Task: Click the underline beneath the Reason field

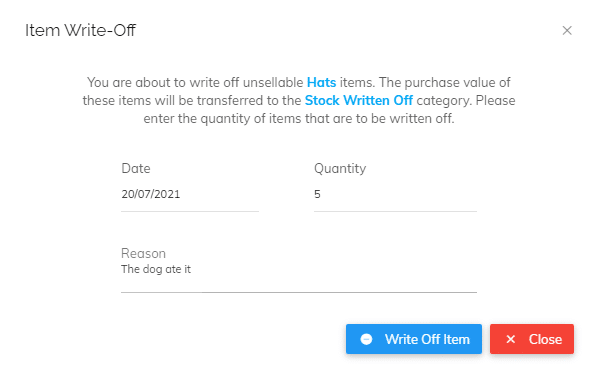Action: [x=299, y=292]
